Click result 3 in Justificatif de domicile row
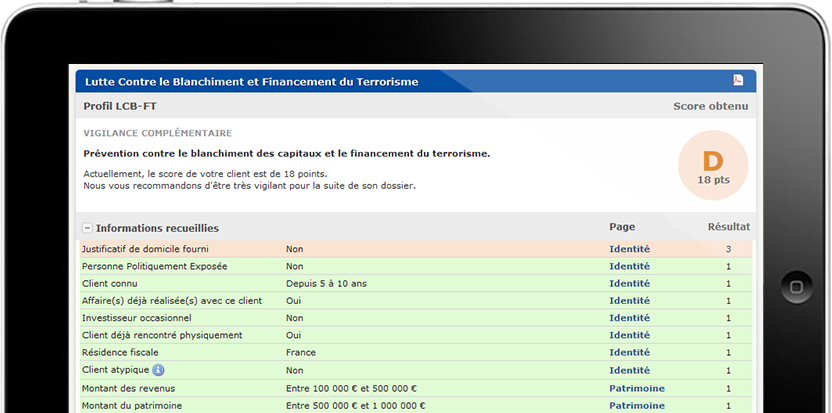Screen dimensions: 832x413 tap(729, 249)
